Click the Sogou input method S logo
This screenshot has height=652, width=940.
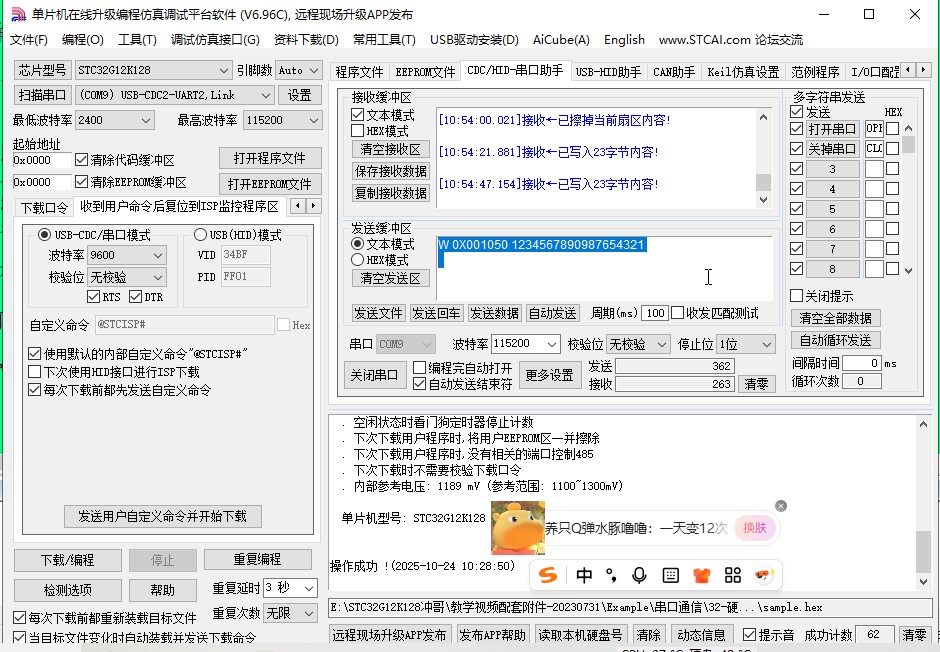(548, 575)
